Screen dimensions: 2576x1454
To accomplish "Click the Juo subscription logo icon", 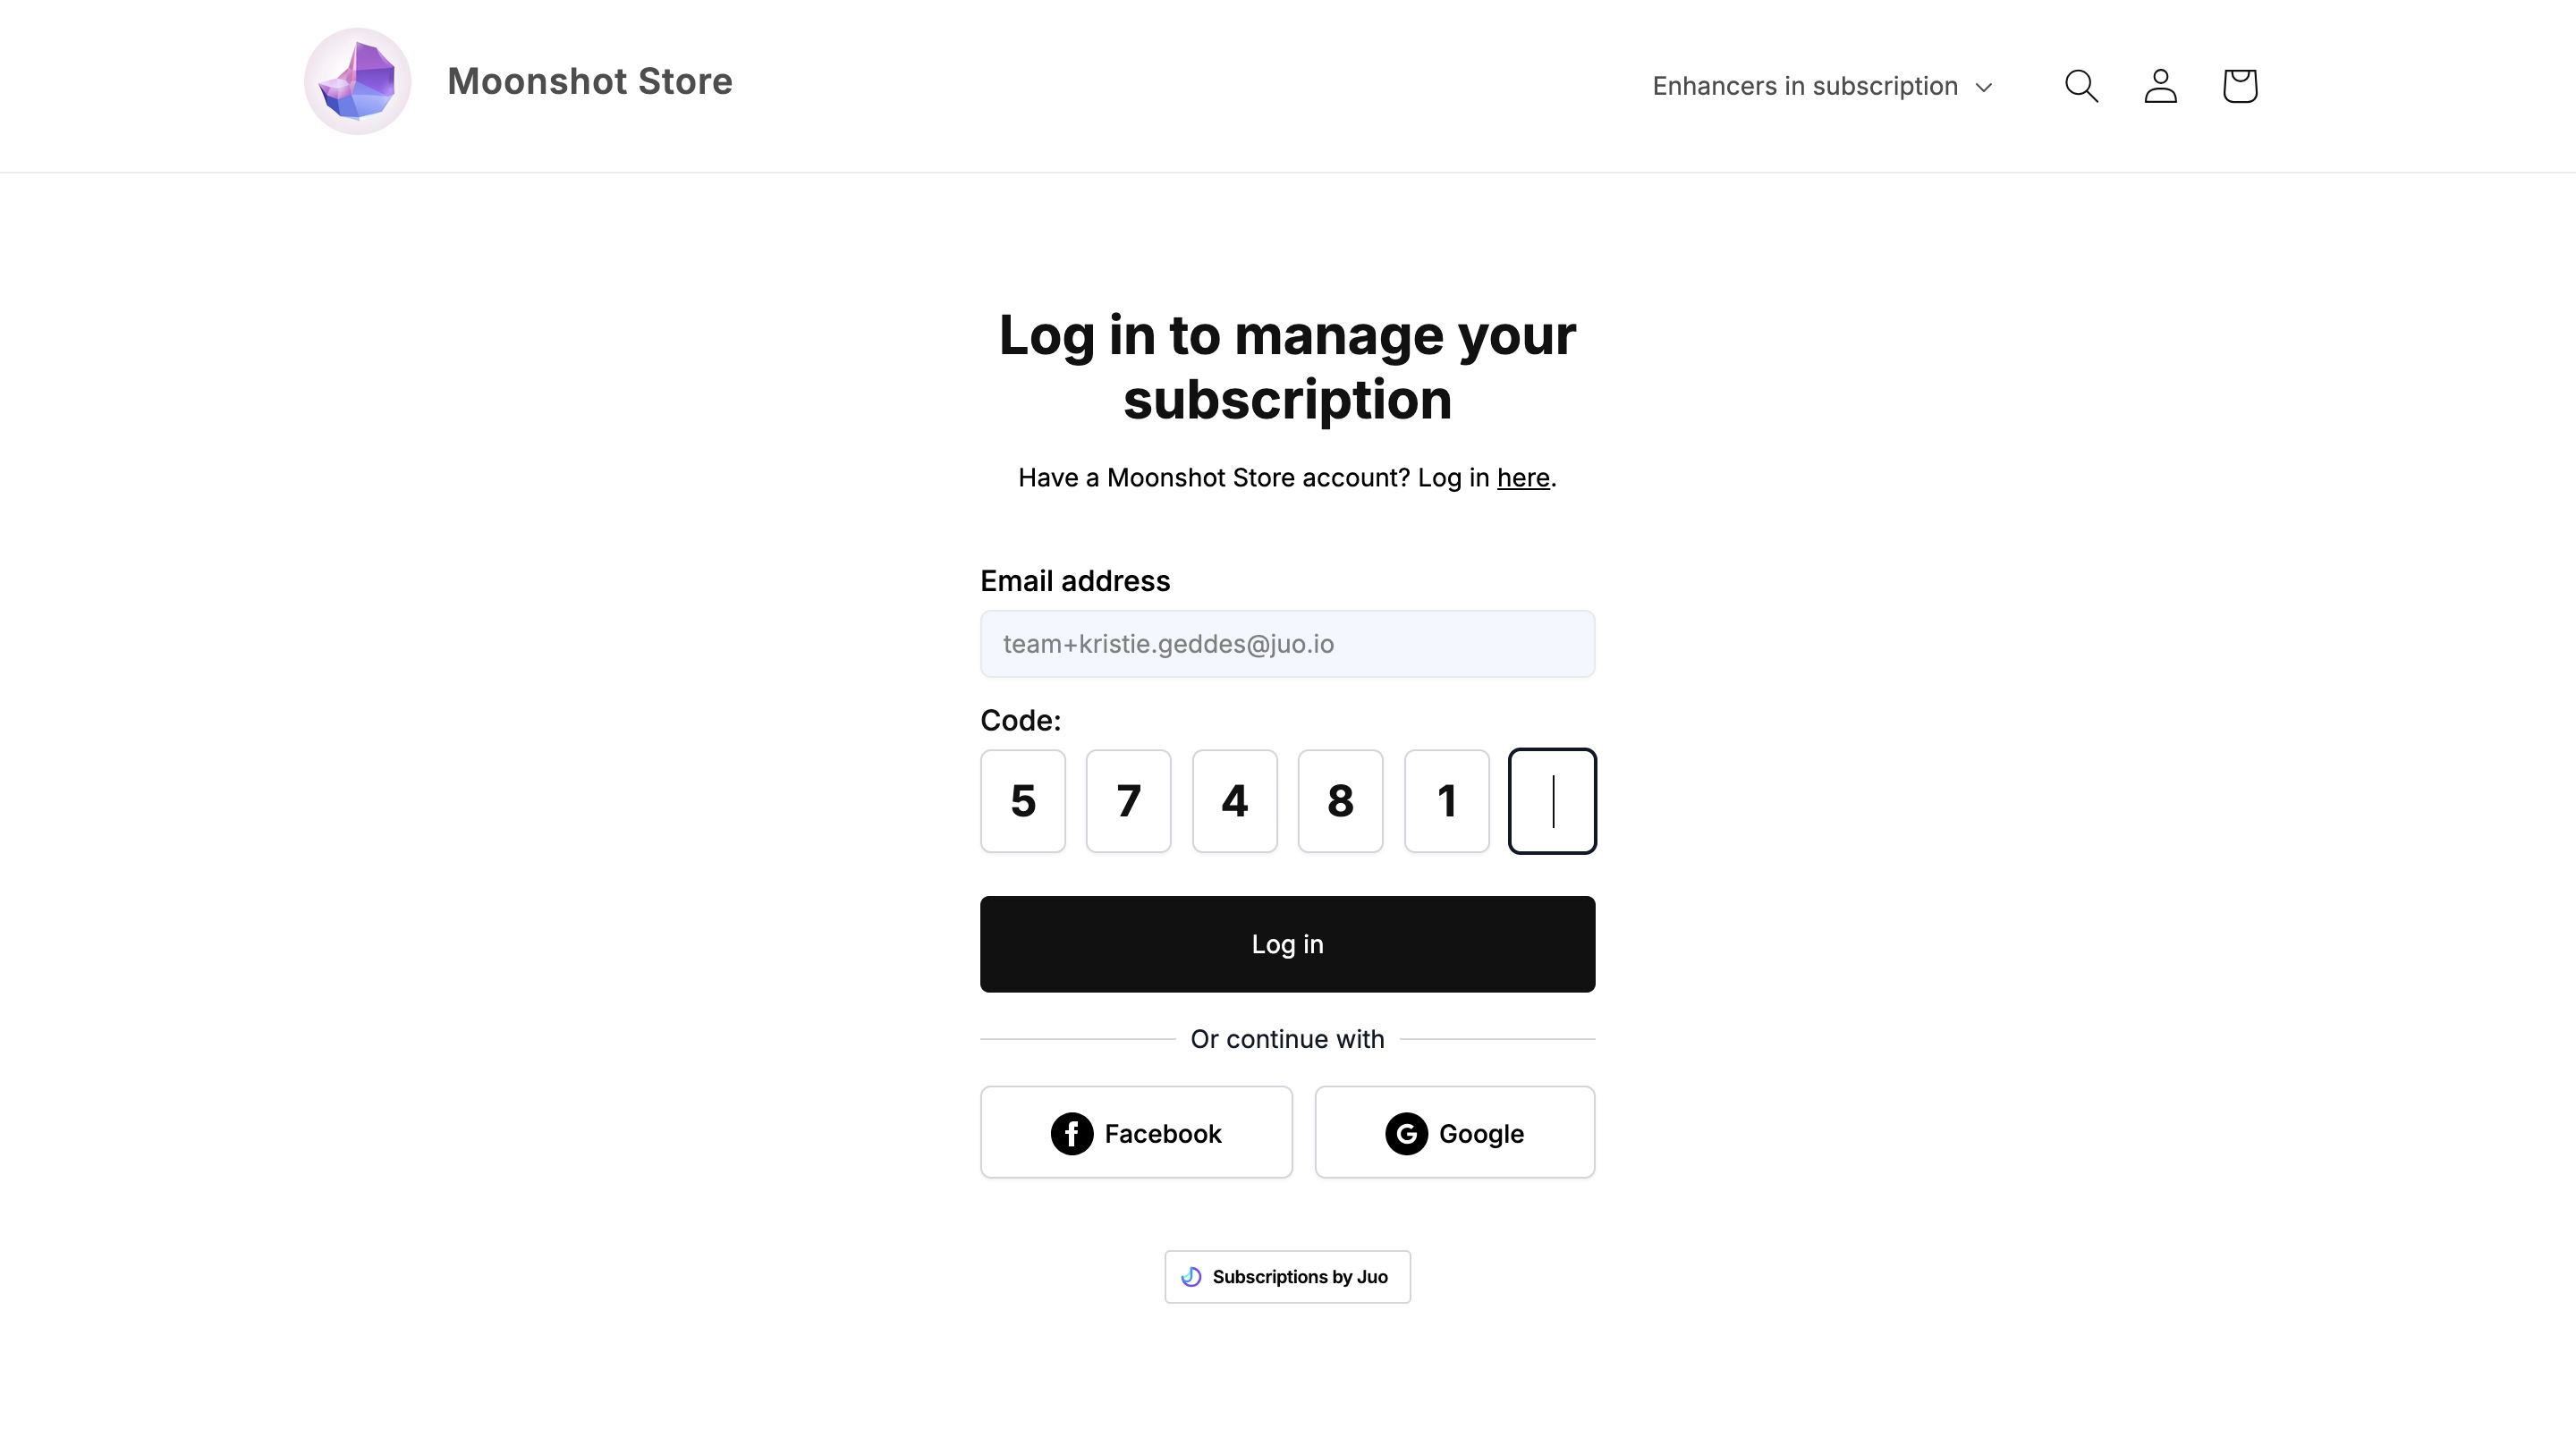I will [1192, 1277].
